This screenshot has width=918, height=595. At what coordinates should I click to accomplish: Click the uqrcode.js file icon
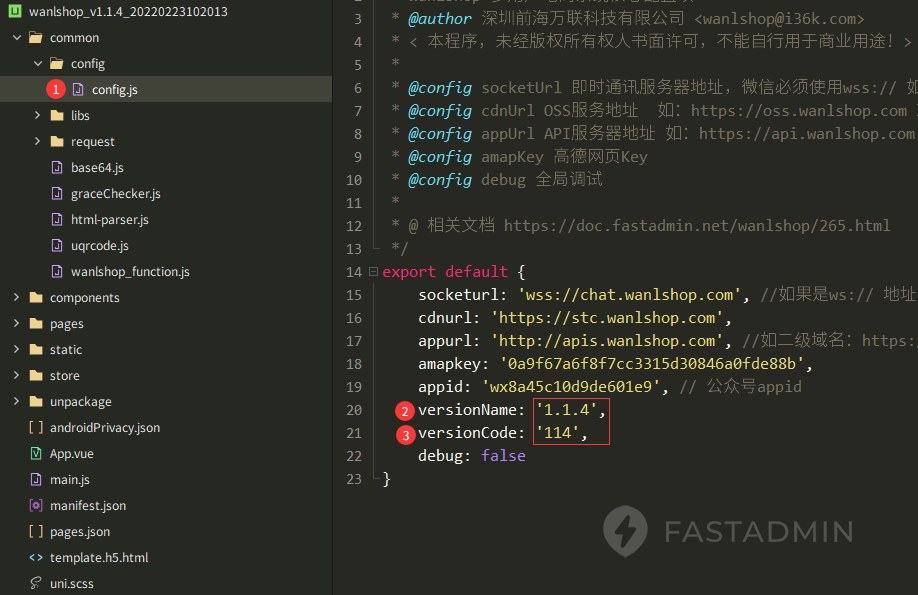[57, 245]
